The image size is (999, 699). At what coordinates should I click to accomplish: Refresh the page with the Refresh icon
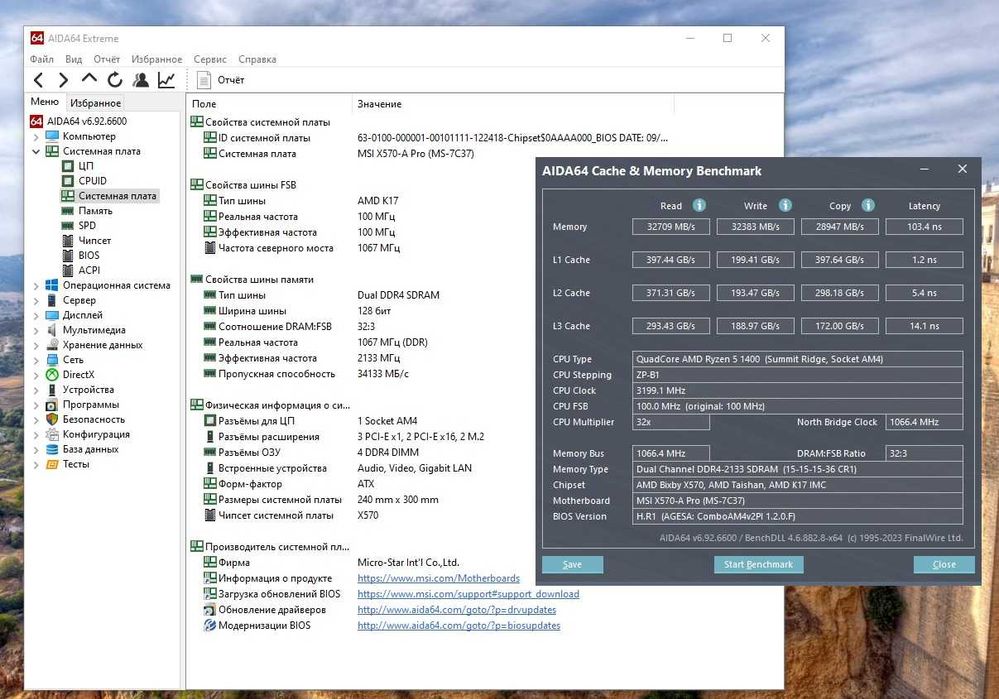tap(115, 80)
